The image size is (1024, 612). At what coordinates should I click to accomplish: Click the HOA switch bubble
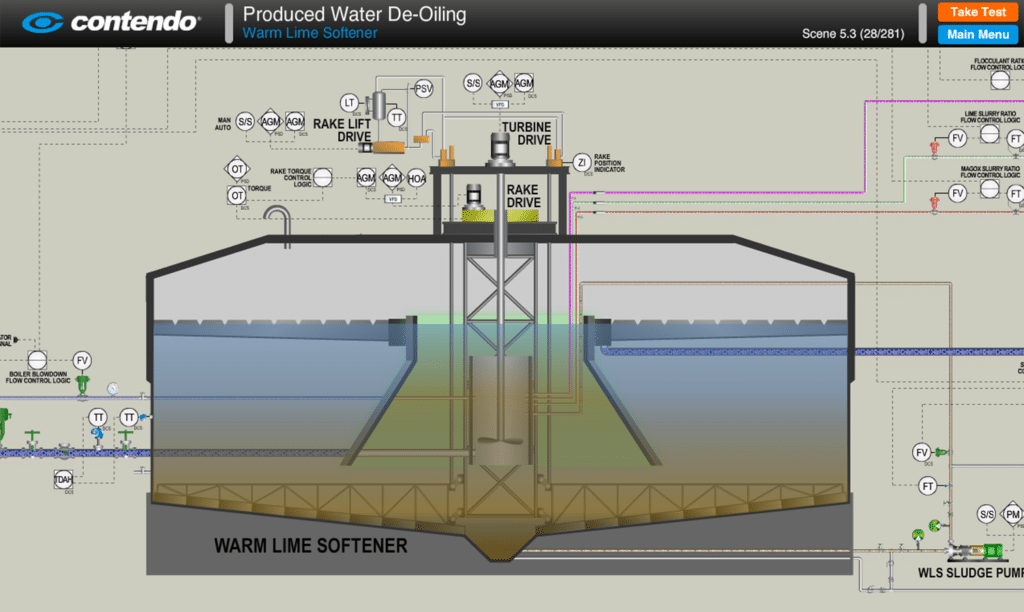pyautogui.click(x=417, y=178)
